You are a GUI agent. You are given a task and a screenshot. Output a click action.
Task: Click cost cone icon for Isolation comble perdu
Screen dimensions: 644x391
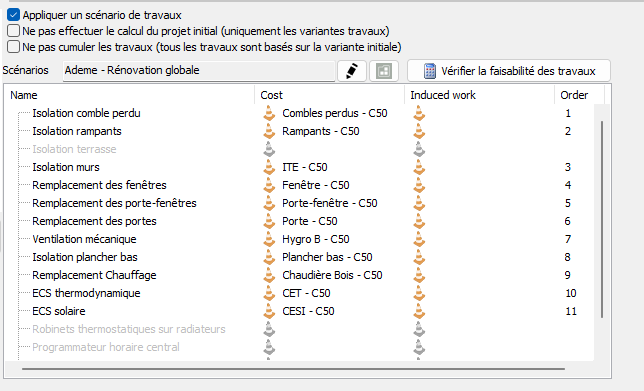point(269,113)
